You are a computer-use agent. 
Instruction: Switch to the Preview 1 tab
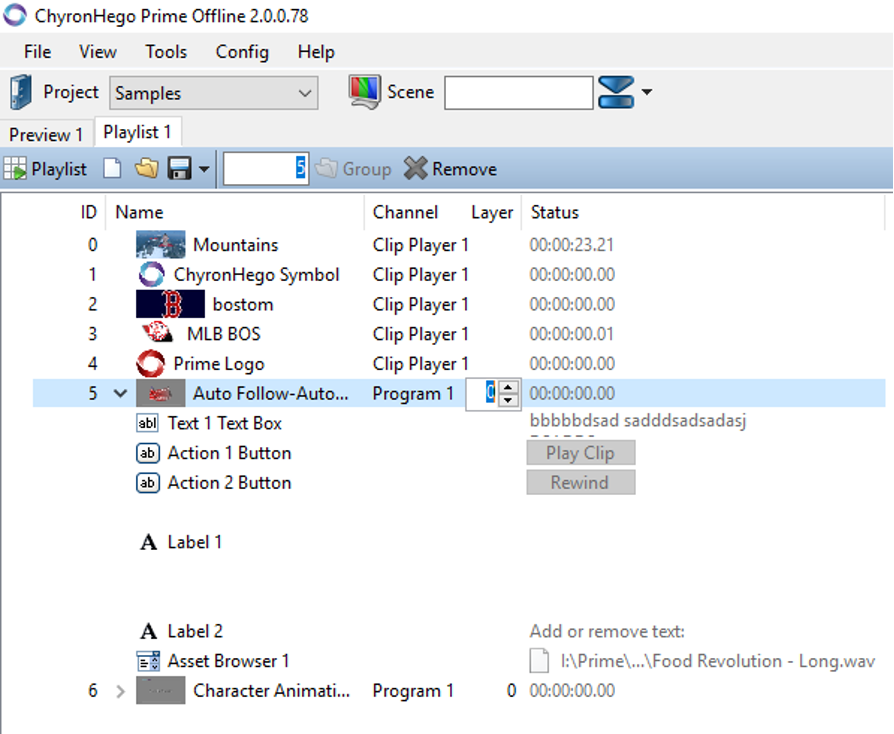click(x=46, y=134)
